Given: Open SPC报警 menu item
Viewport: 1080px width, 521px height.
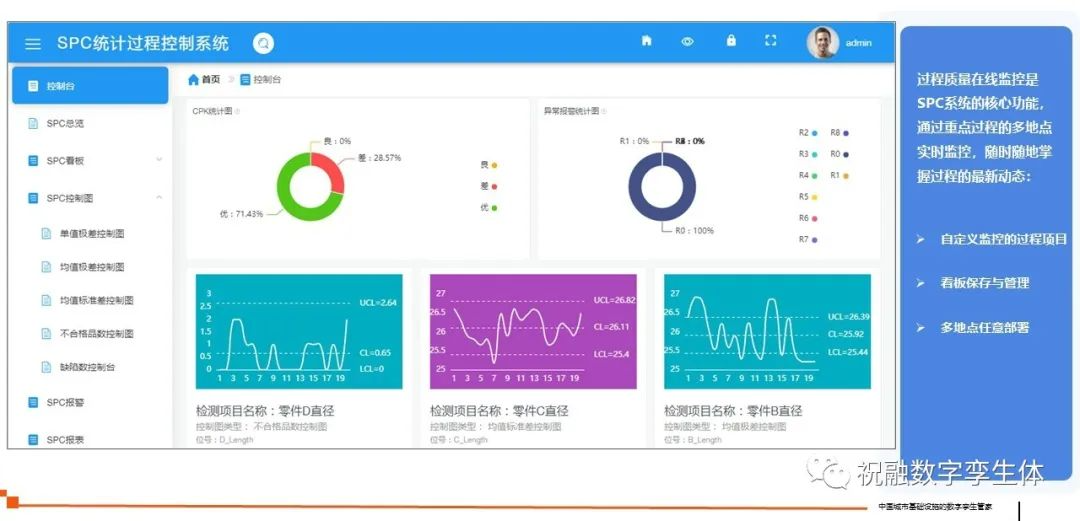Looking at the screenshot, I should pos(68,403).
